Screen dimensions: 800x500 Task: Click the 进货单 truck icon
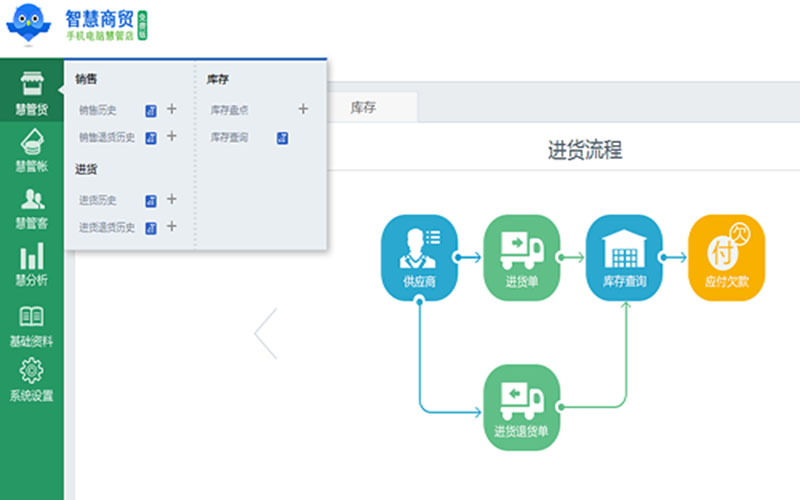coord(521,258)
